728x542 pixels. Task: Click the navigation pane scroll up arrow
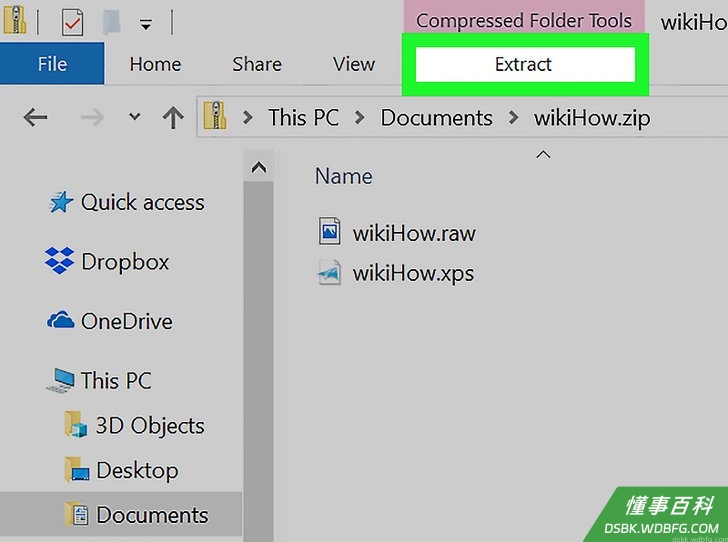point(259,167)
